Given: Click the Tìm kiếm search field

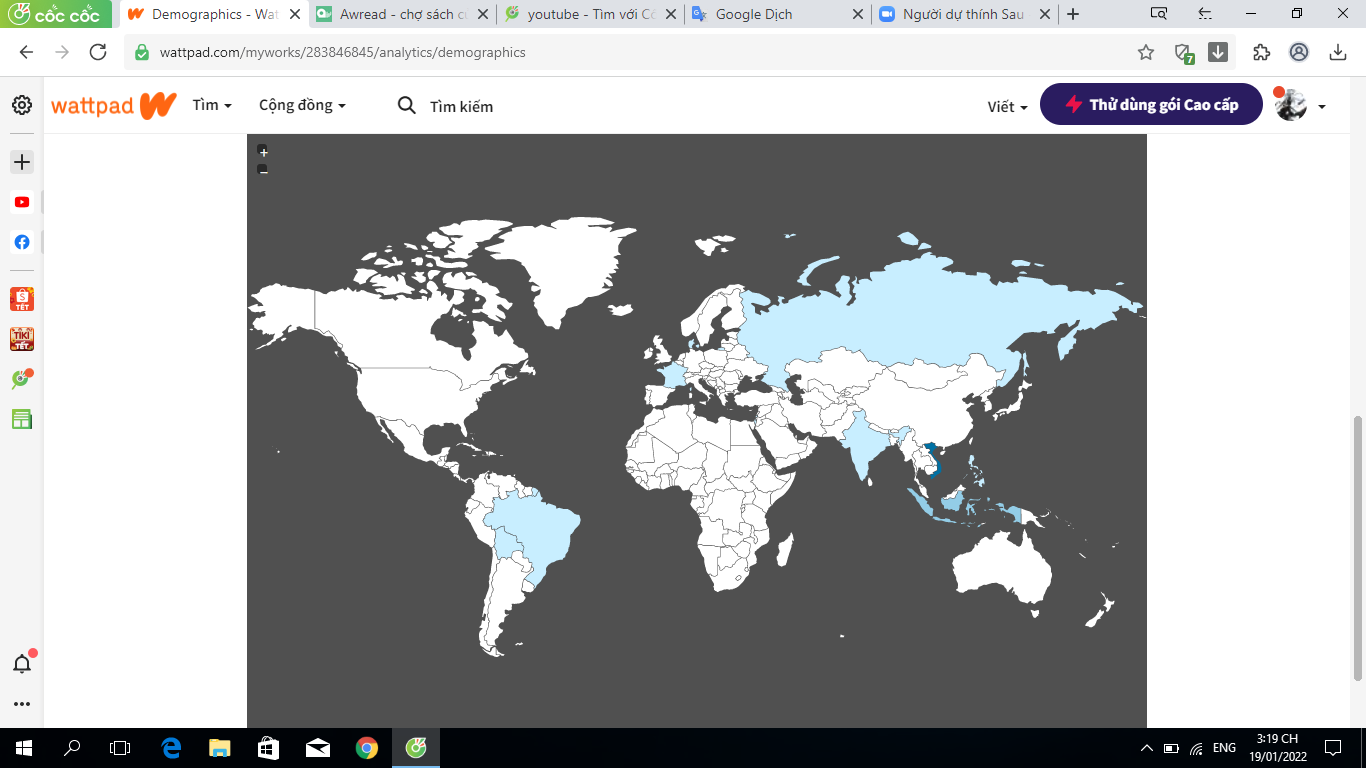Looking at the screenshot, I should pos(461,106).
